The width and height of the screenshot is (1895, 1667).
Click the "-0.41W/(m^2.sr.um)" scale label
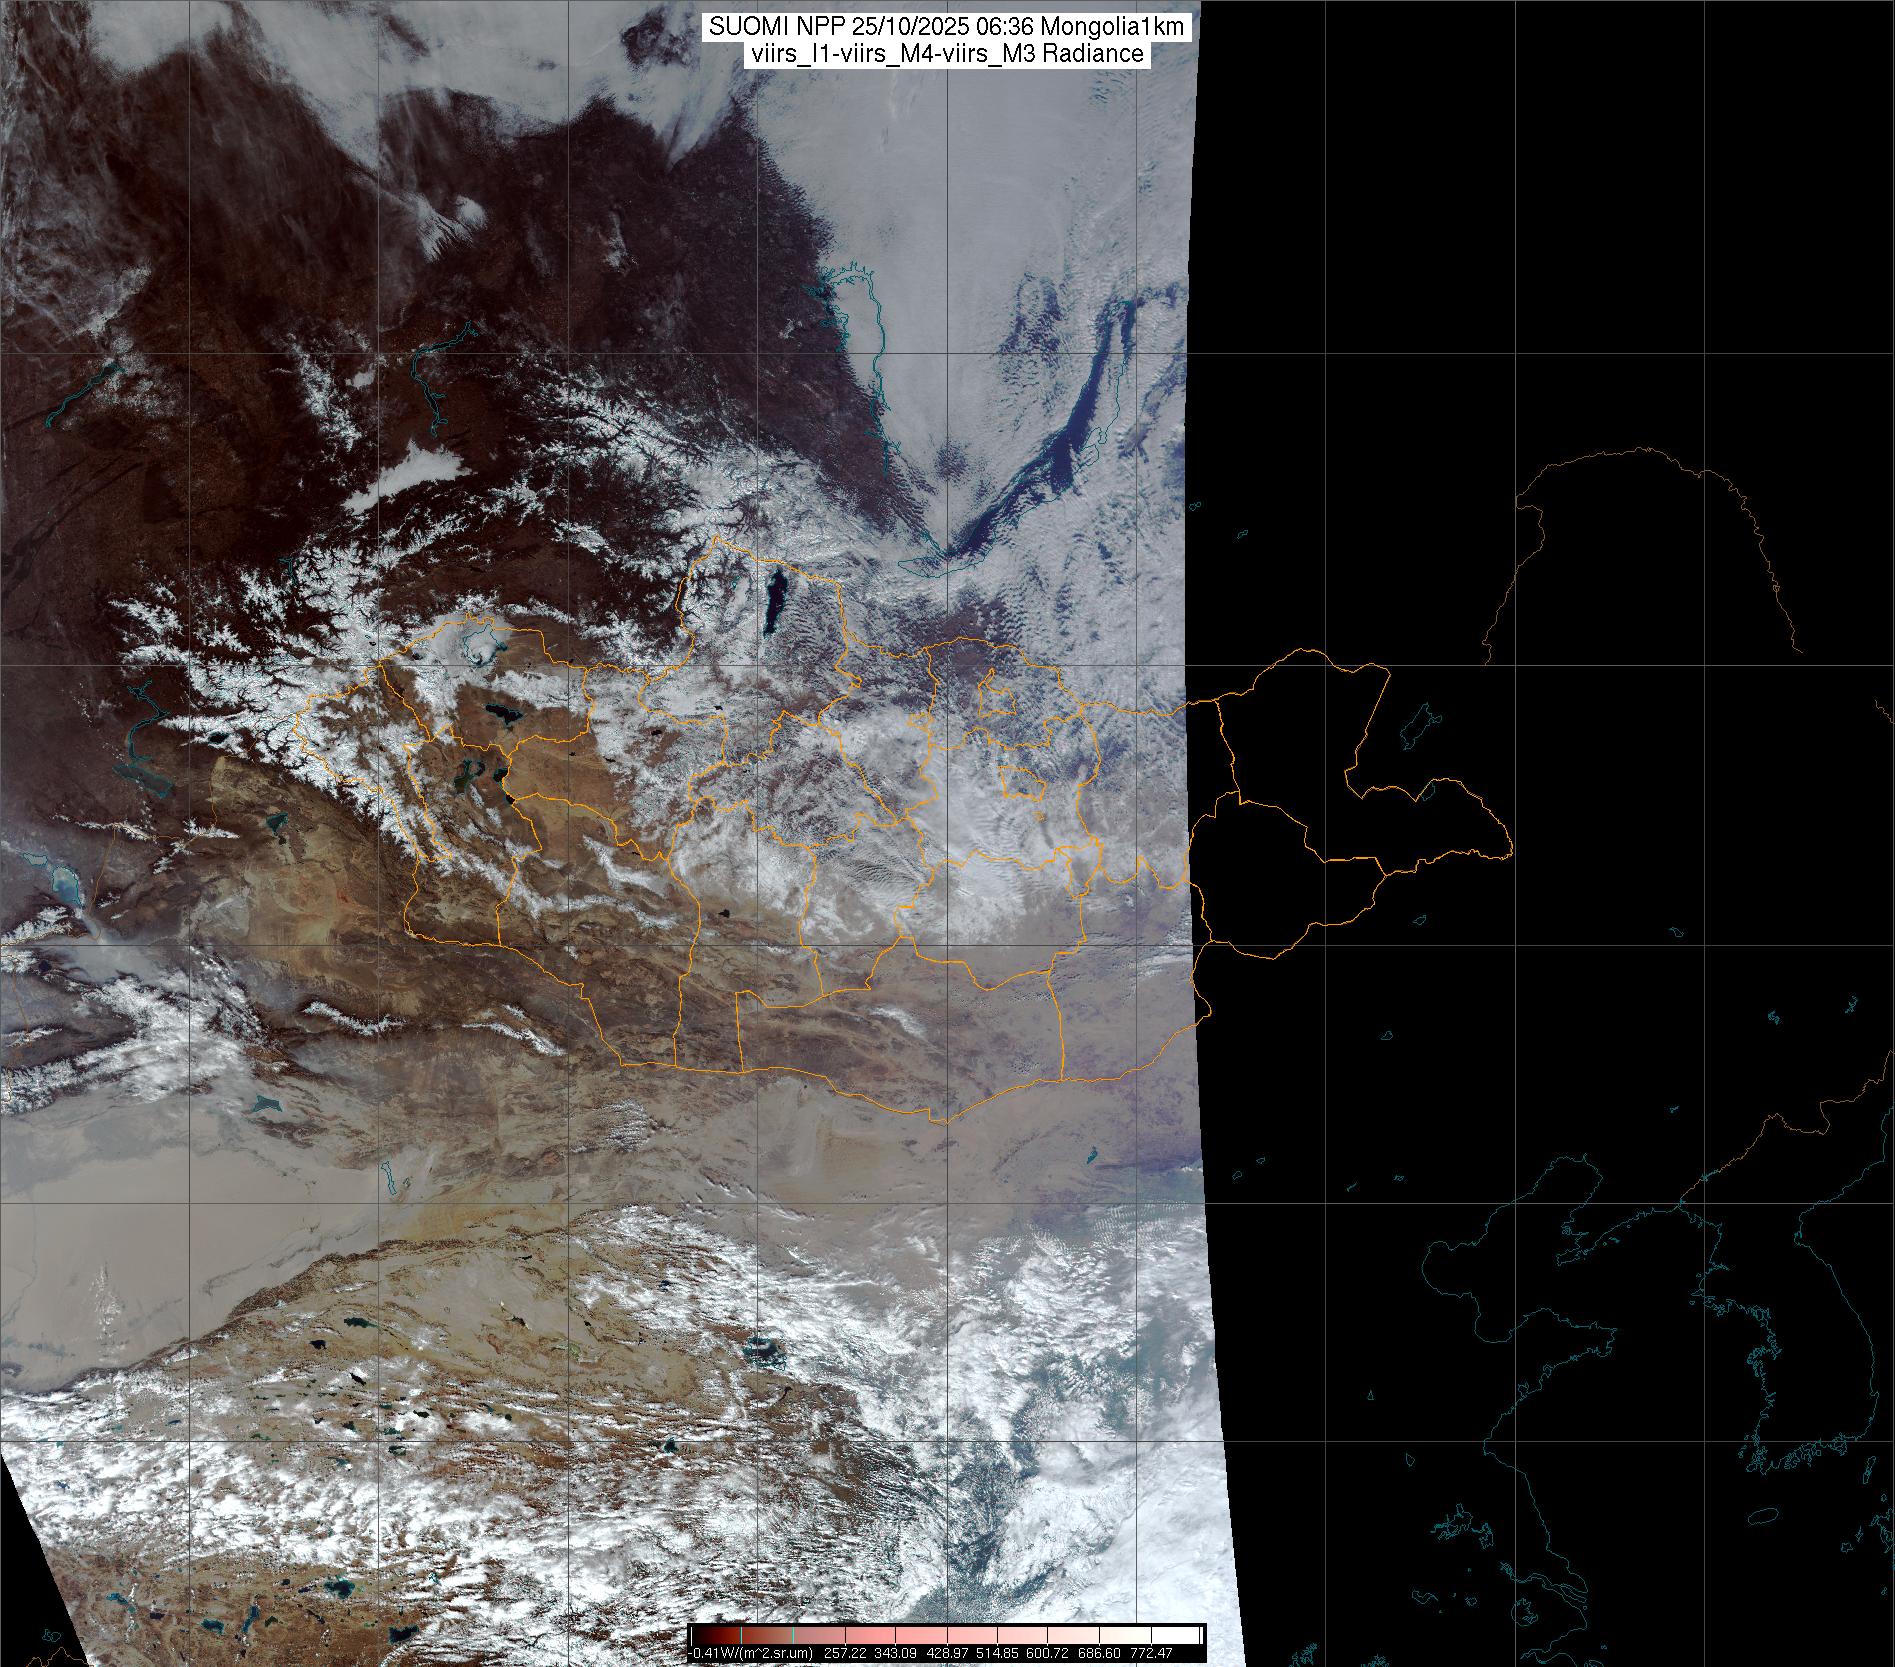click(751, 1653)
